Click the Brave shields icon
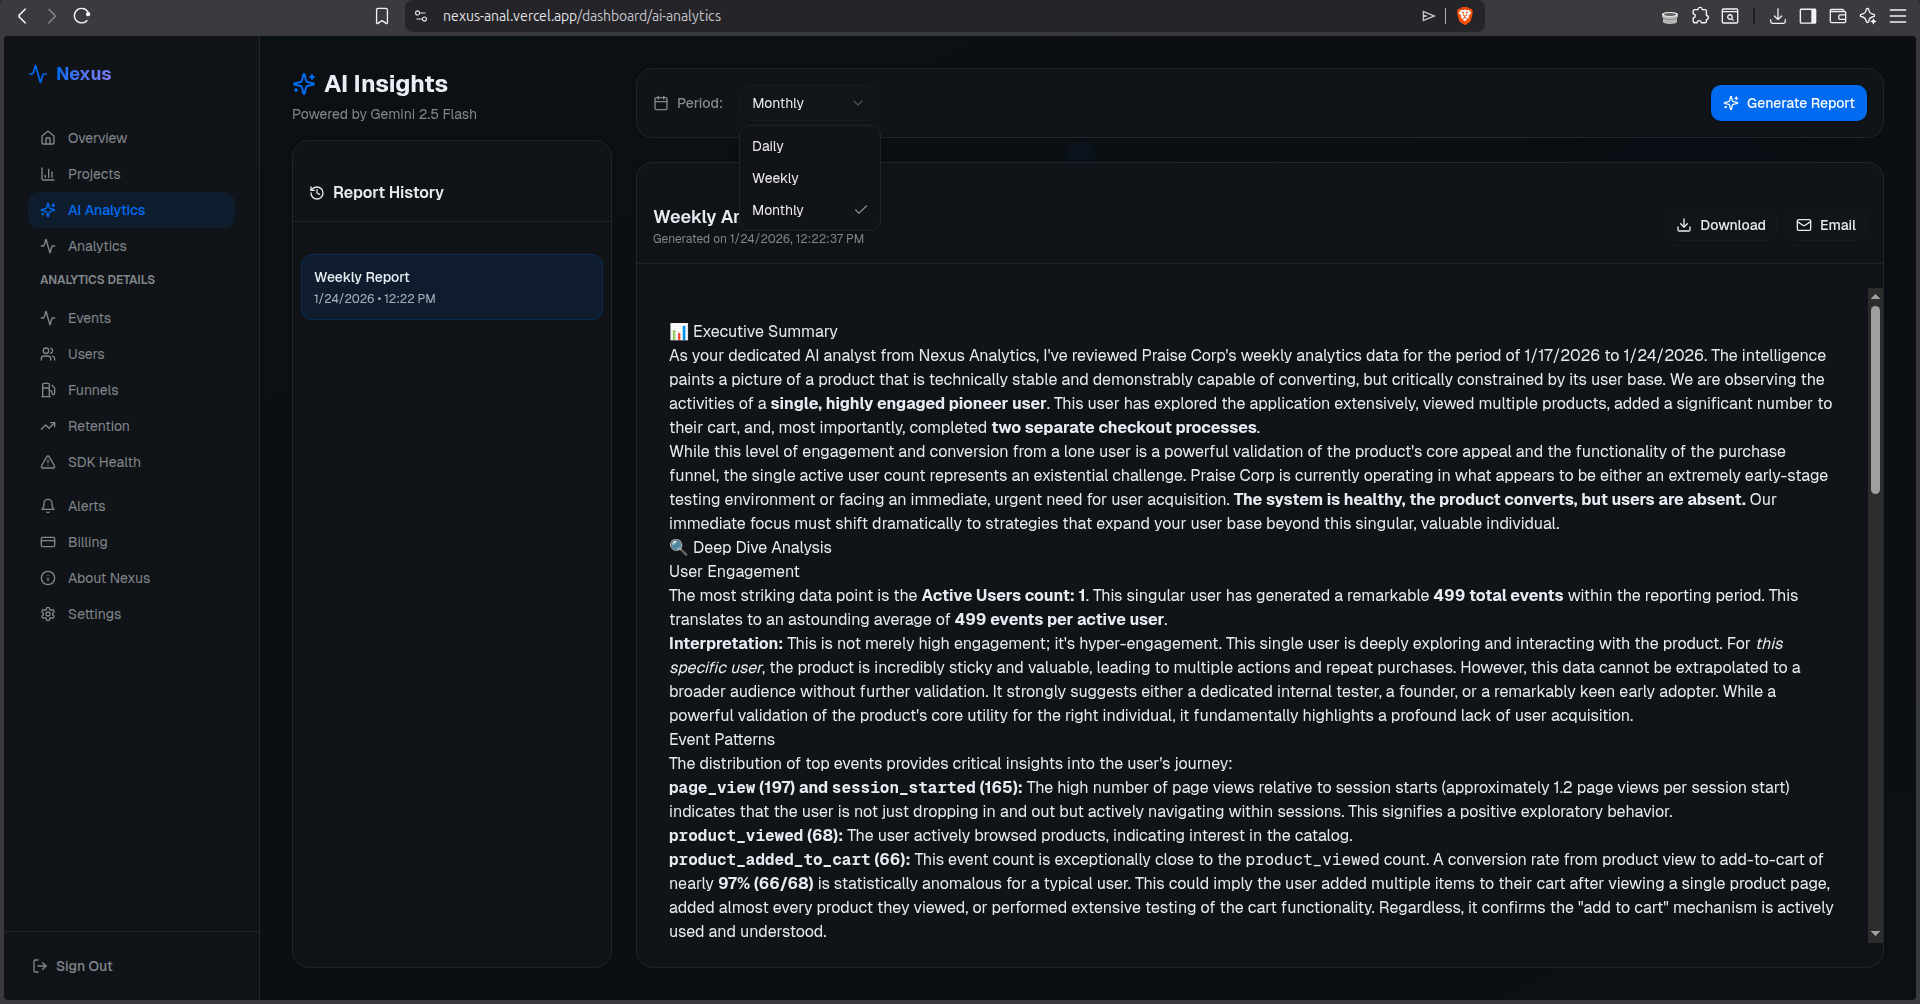Image resolution: width=1920 pixels, height=1004 pixels. click(1465, 16)
